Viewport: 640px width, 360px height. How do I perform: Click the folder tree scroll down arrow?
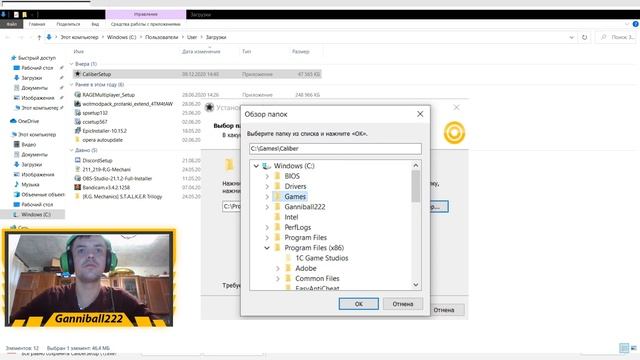(416, 285)
